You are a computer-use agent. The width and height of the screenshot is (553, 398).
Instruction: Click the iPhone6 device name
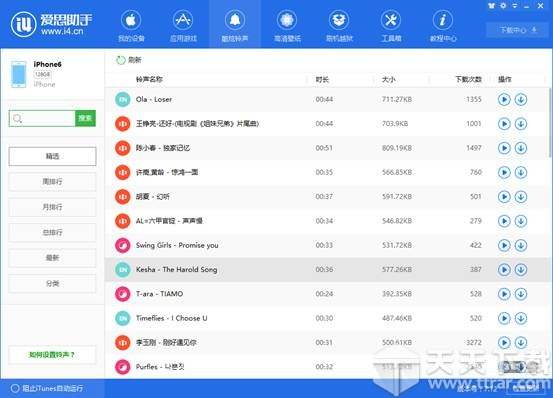[48, 64]
